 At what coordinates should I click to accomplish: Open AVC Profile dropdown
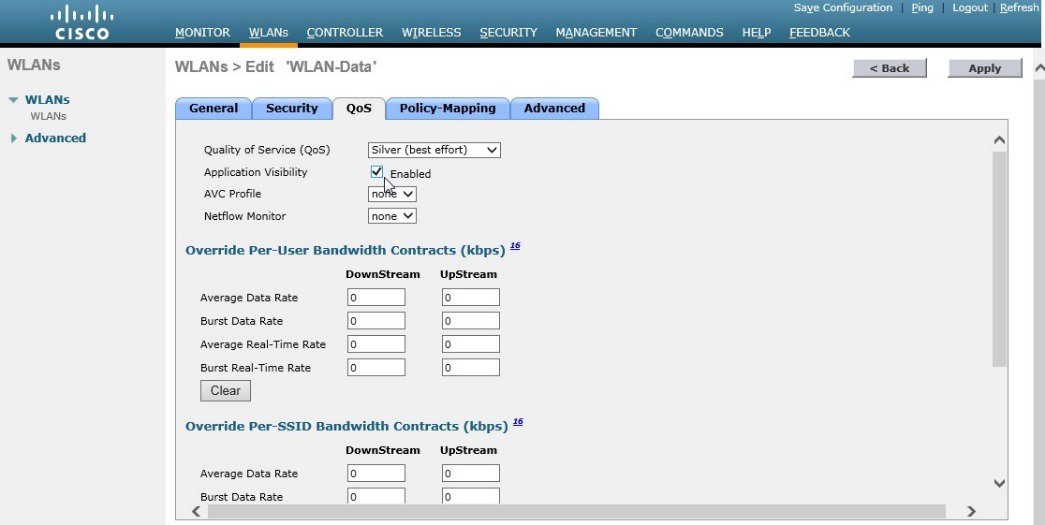pyautogui.click(x=392, y=194)
